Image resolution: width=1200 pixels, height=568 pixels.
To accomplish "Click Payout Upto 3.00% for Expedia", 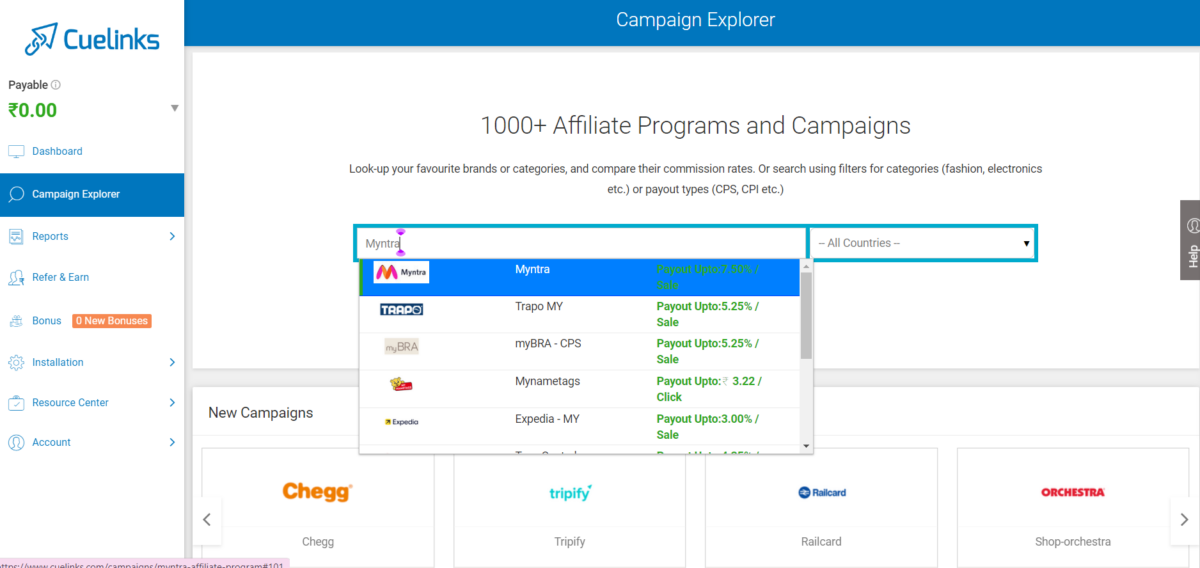I will coord(707,426).
